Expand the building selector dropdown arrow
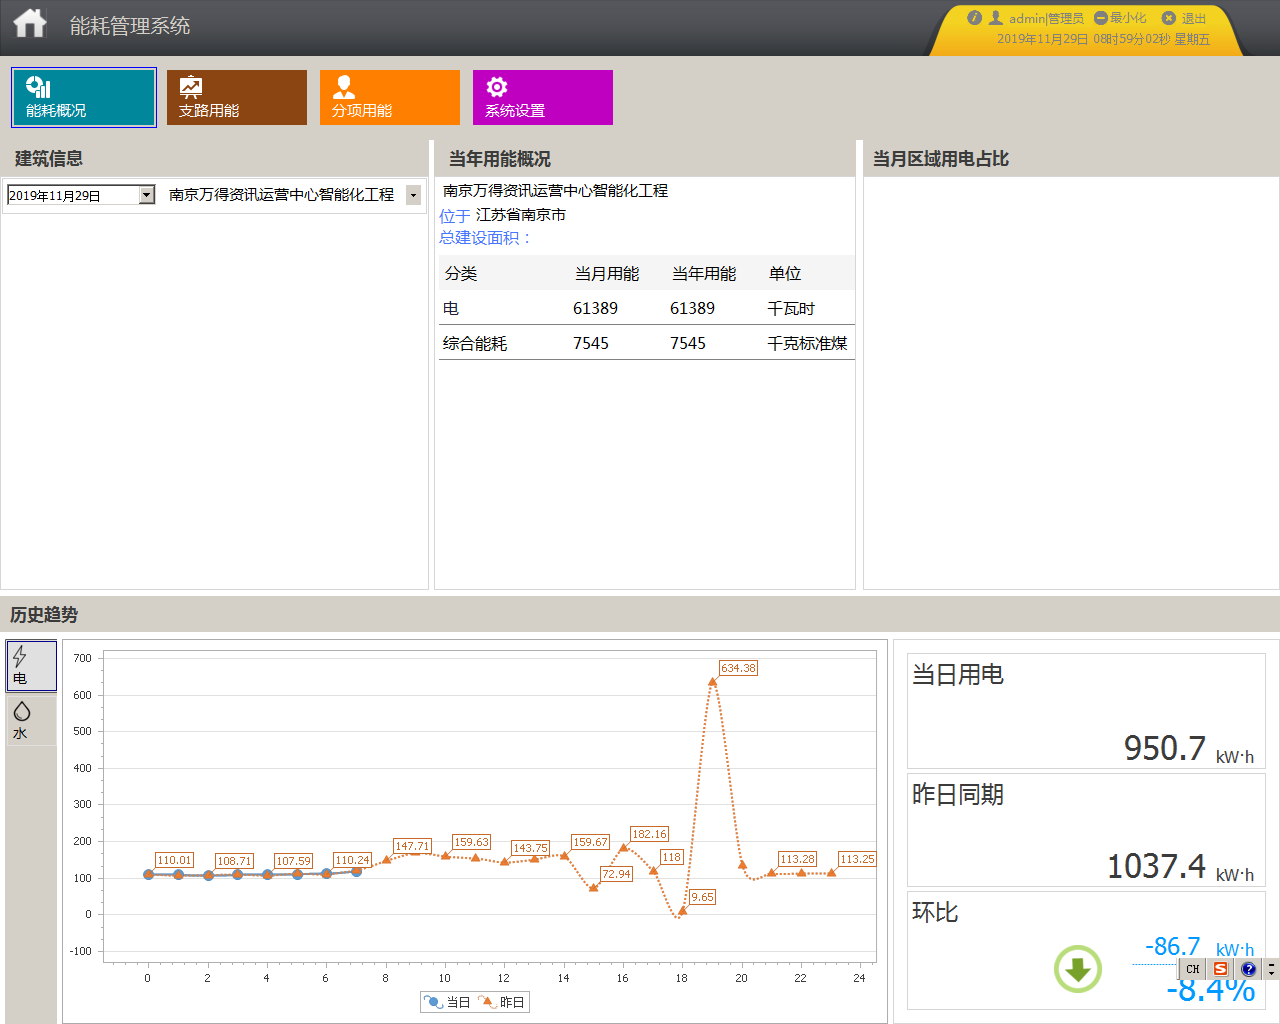Image resolution: width=1280 pixels, height=1024 pixels. pos(414,195)
